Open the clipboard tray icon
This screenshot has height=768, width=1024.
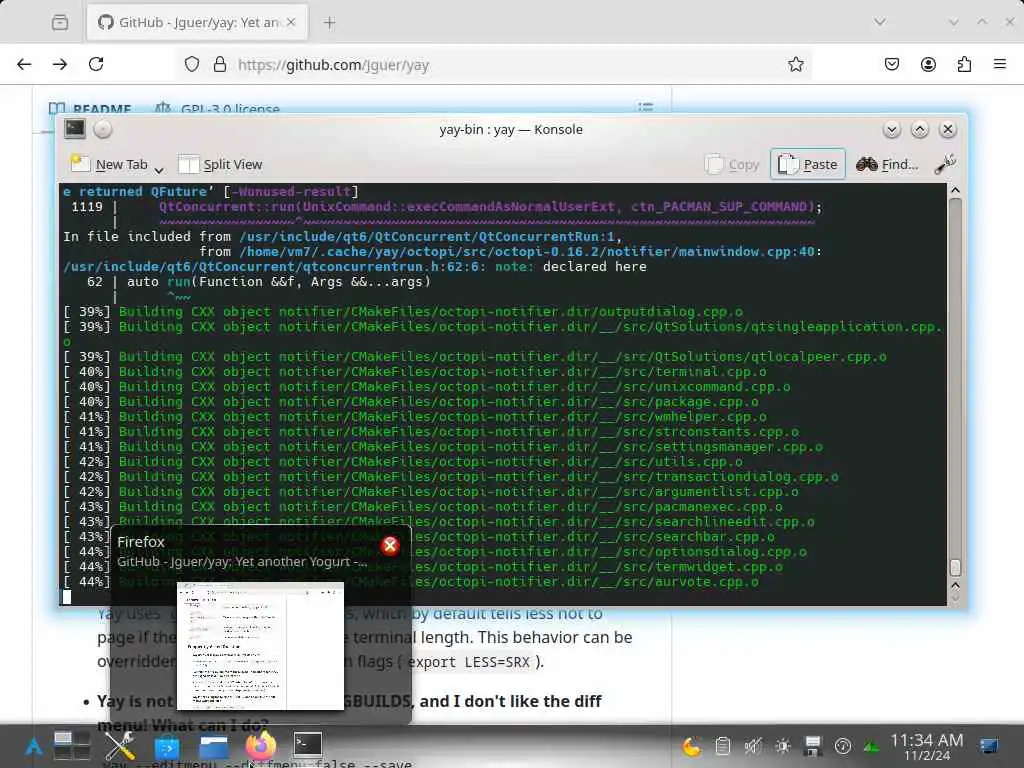(x=722, y=746)
